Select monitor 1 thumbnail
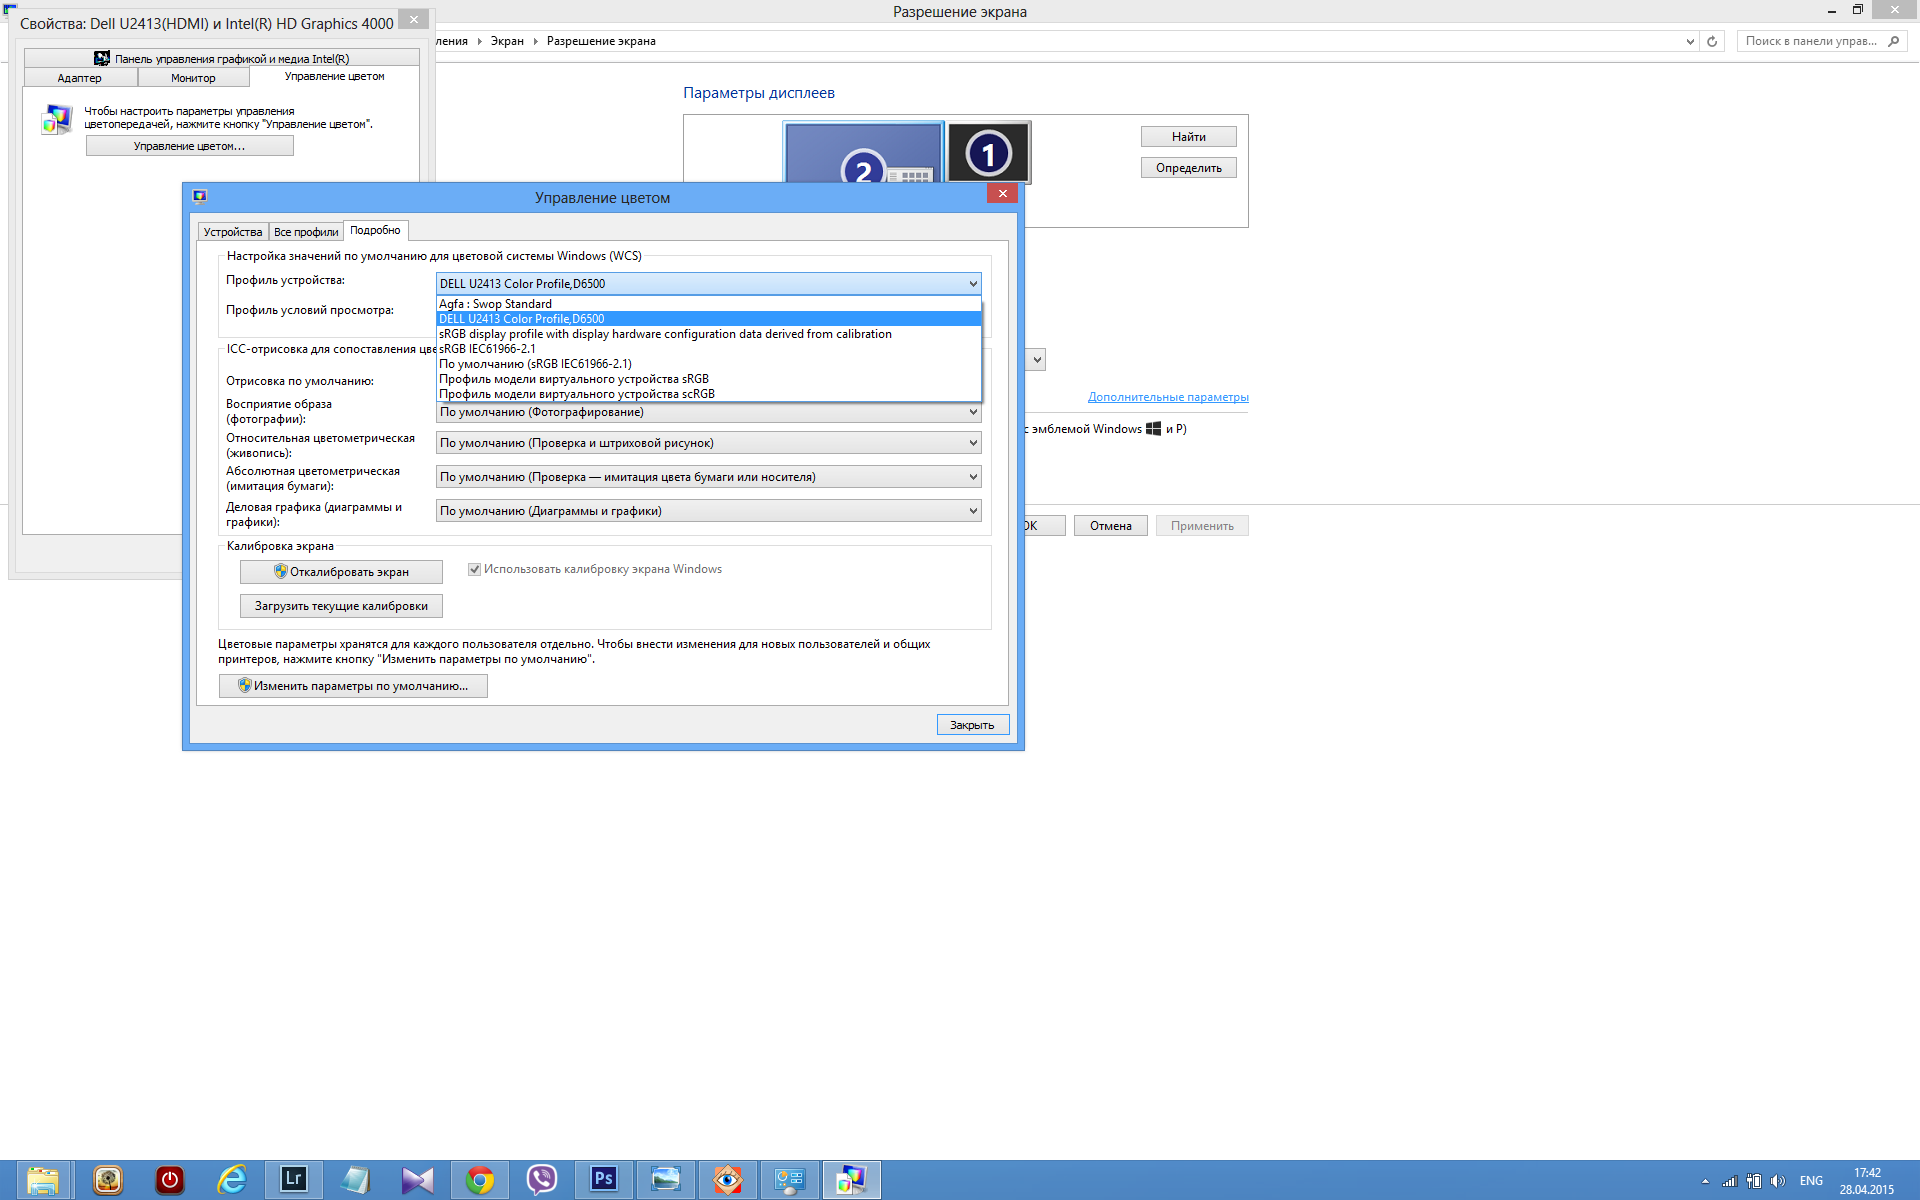Screen dimensions: 1920x1200 (x=988, y=153)
